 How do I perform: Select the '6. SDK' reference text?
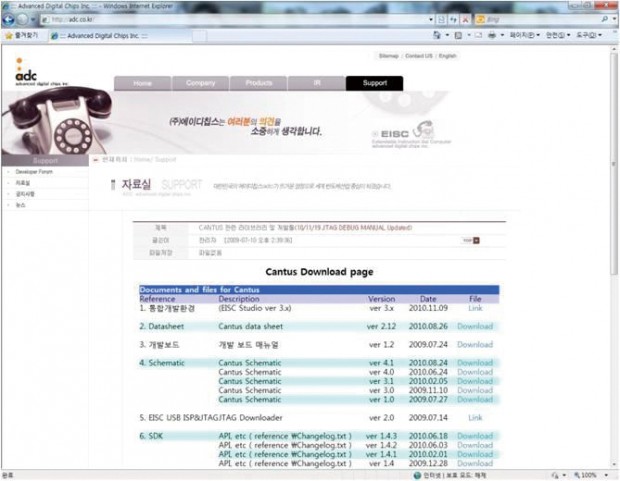pos(151,436)
